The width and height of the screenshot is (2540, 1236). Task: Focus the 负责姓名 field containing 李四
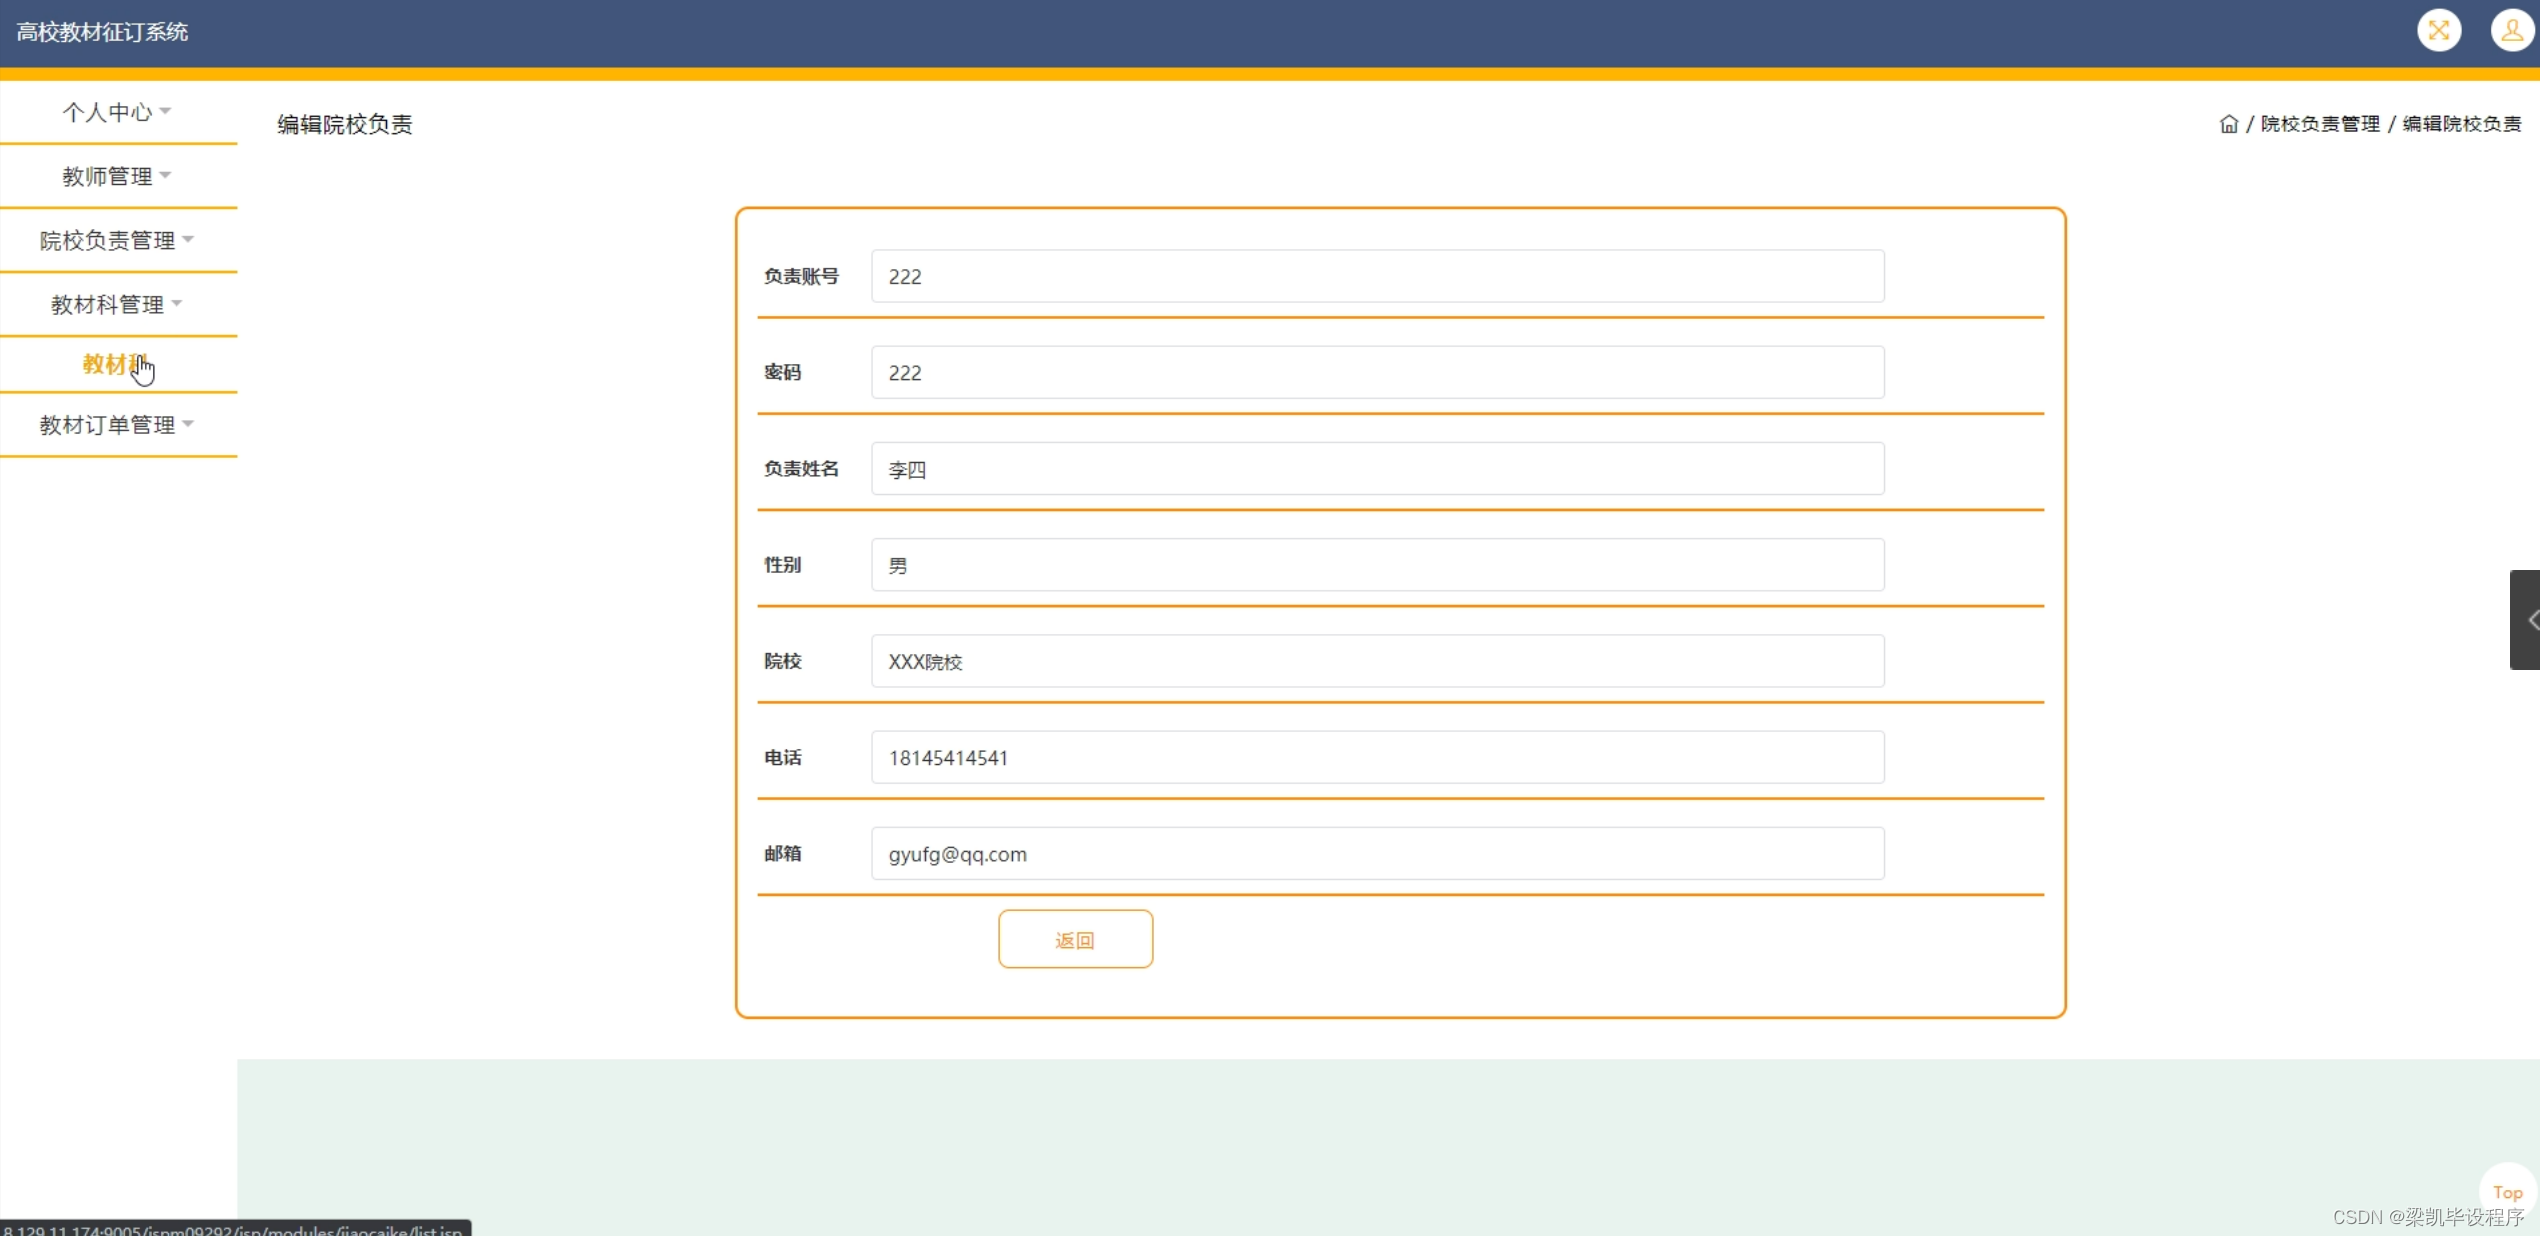tap(1377, 469)
